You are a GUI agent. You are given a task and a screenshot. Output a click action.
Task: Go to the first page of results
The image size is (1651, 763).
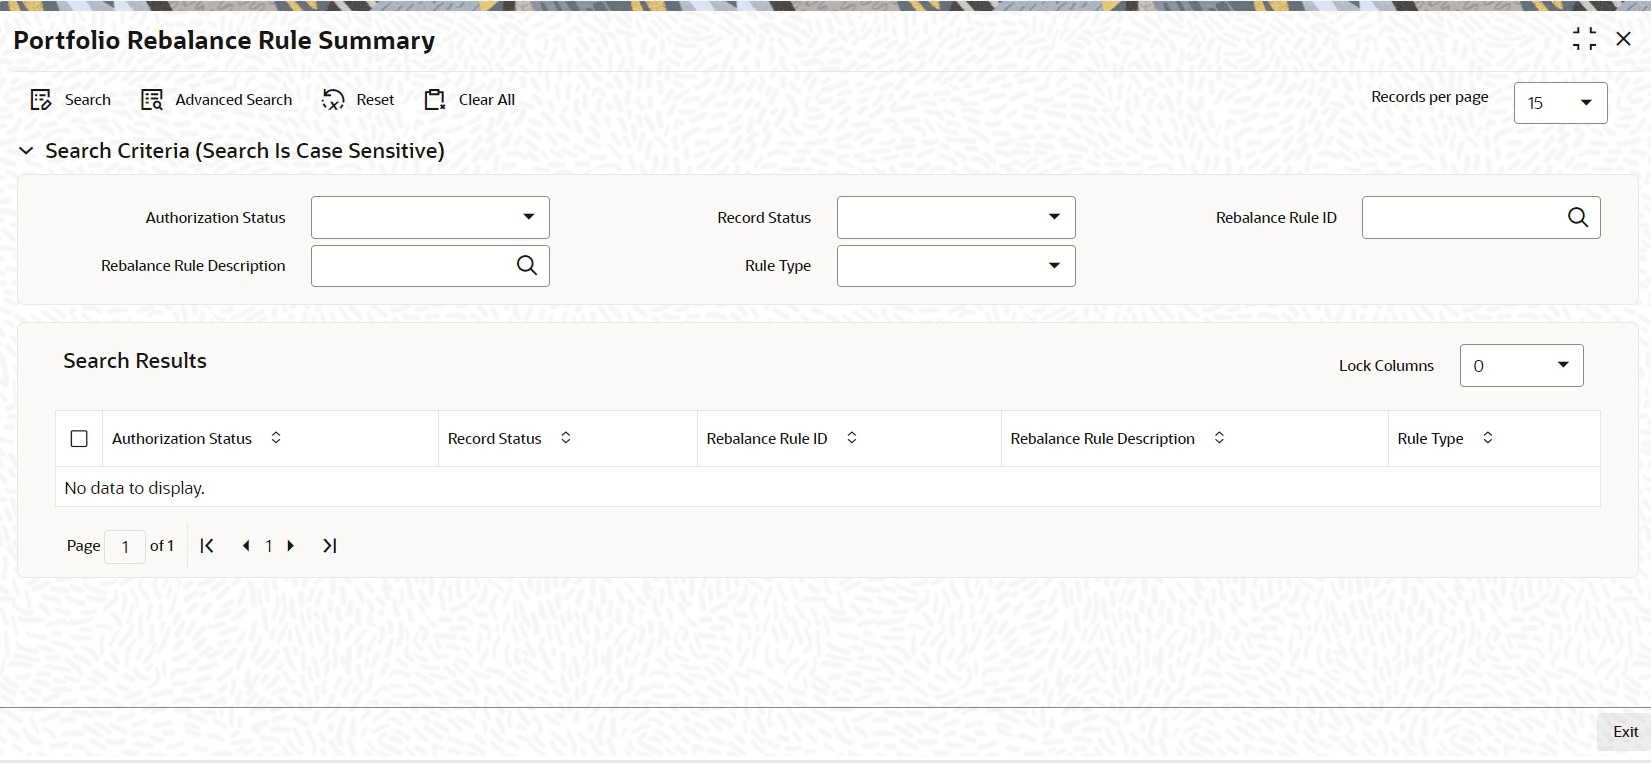(x=207, y=546)
